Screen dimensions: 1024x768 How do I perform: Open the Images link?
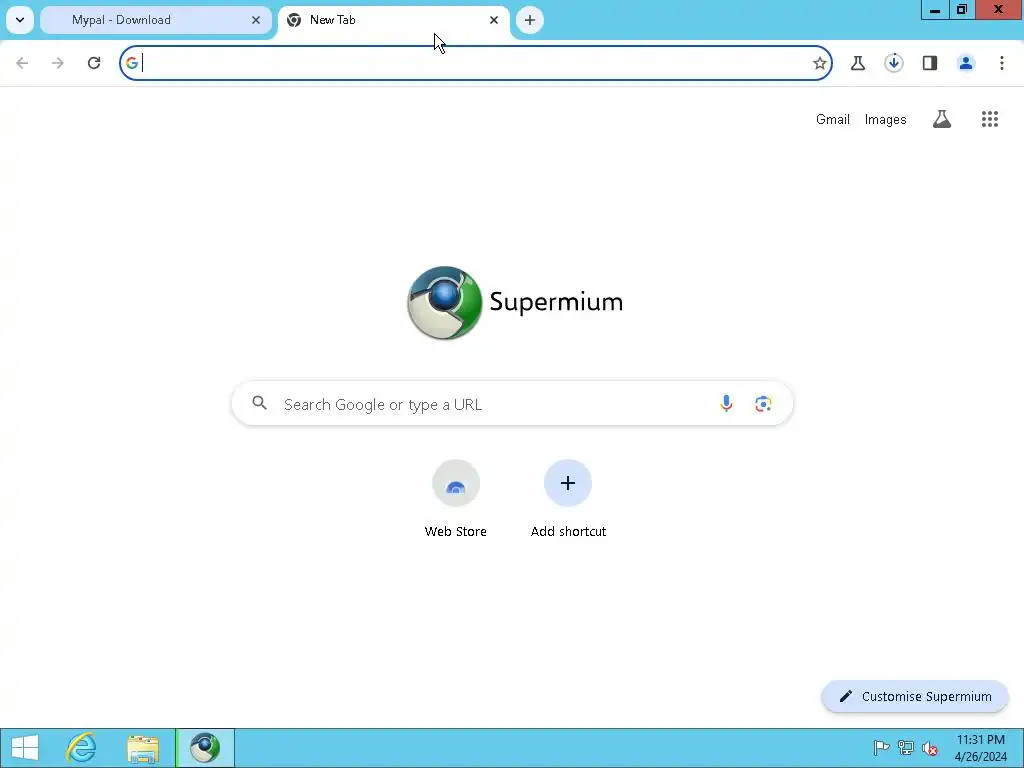[886, 120]
